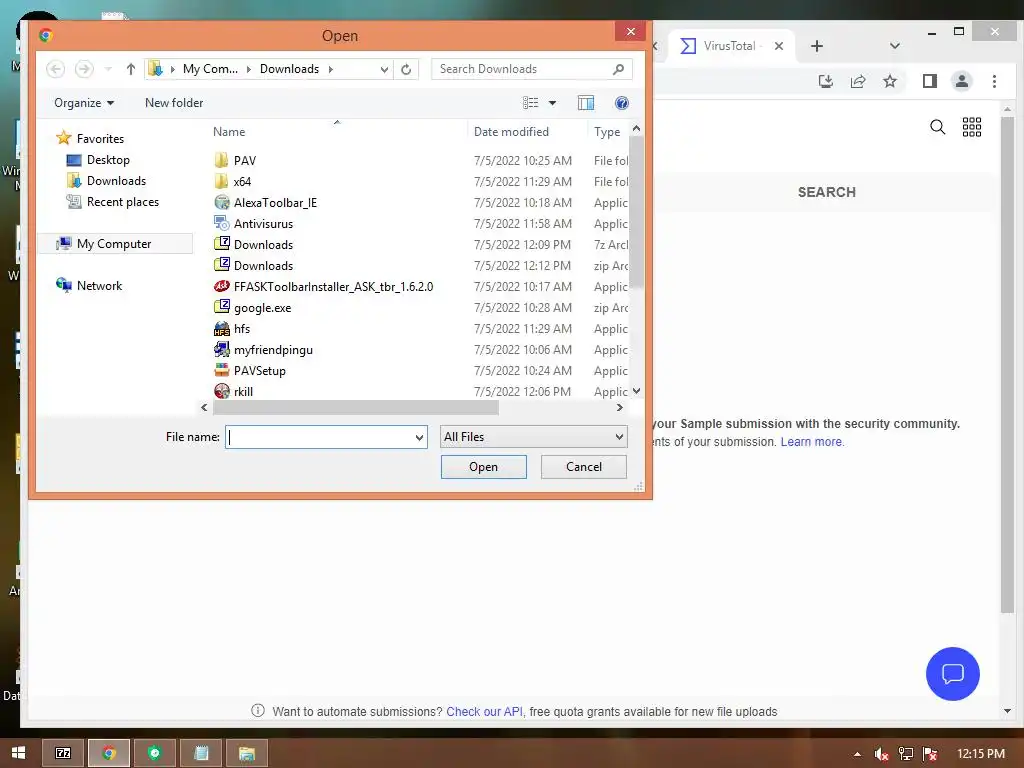Click the Chrome share page icon
Screen dimensions: 1024x768
[x=857, y=81]
